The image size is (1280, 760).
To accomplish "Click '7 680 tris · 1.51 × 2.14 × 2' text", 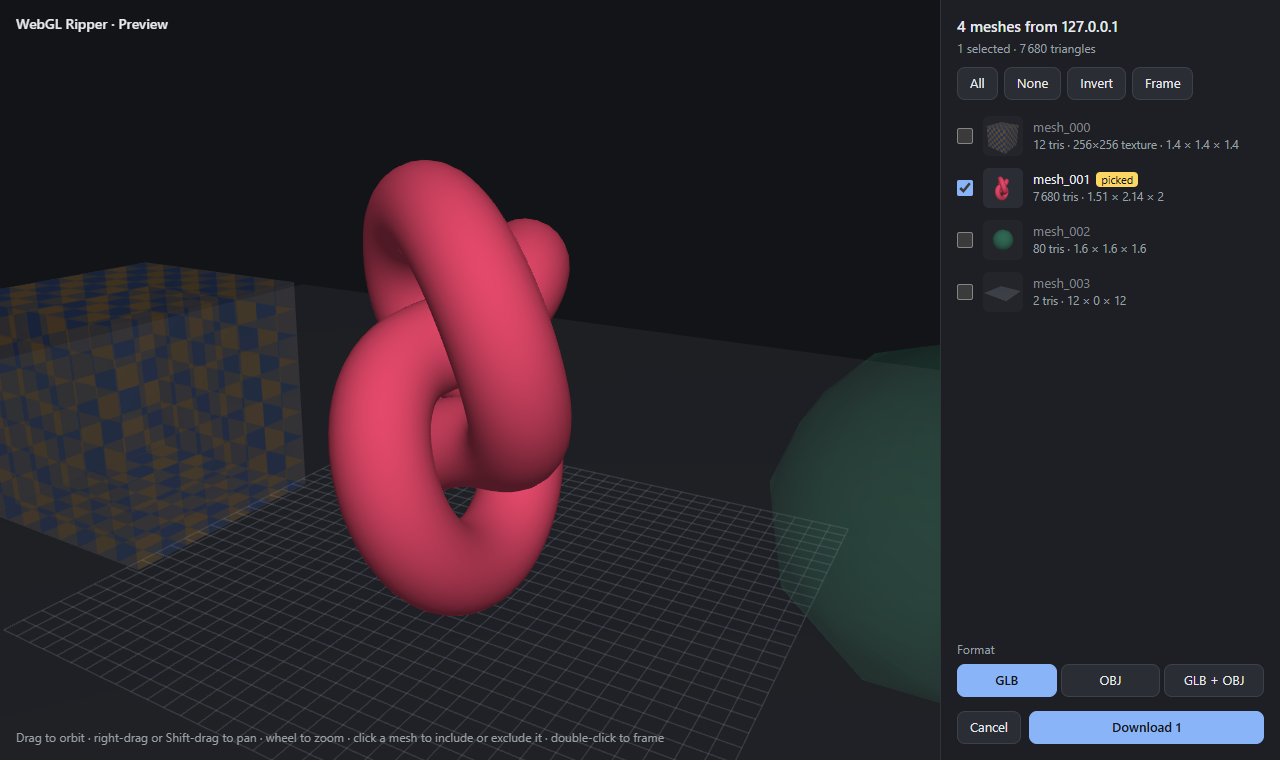I will (x=1098, y=197).
